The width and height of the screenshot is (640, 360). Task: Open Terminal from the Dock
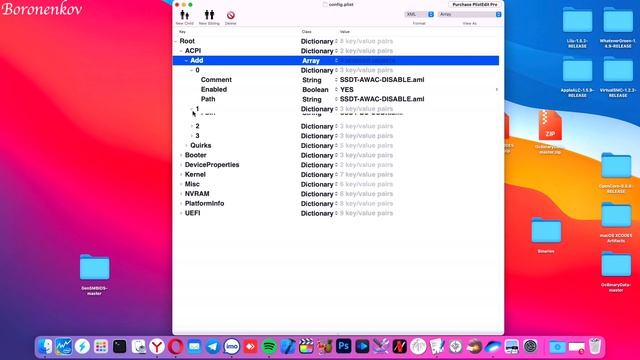click(120, 347)
